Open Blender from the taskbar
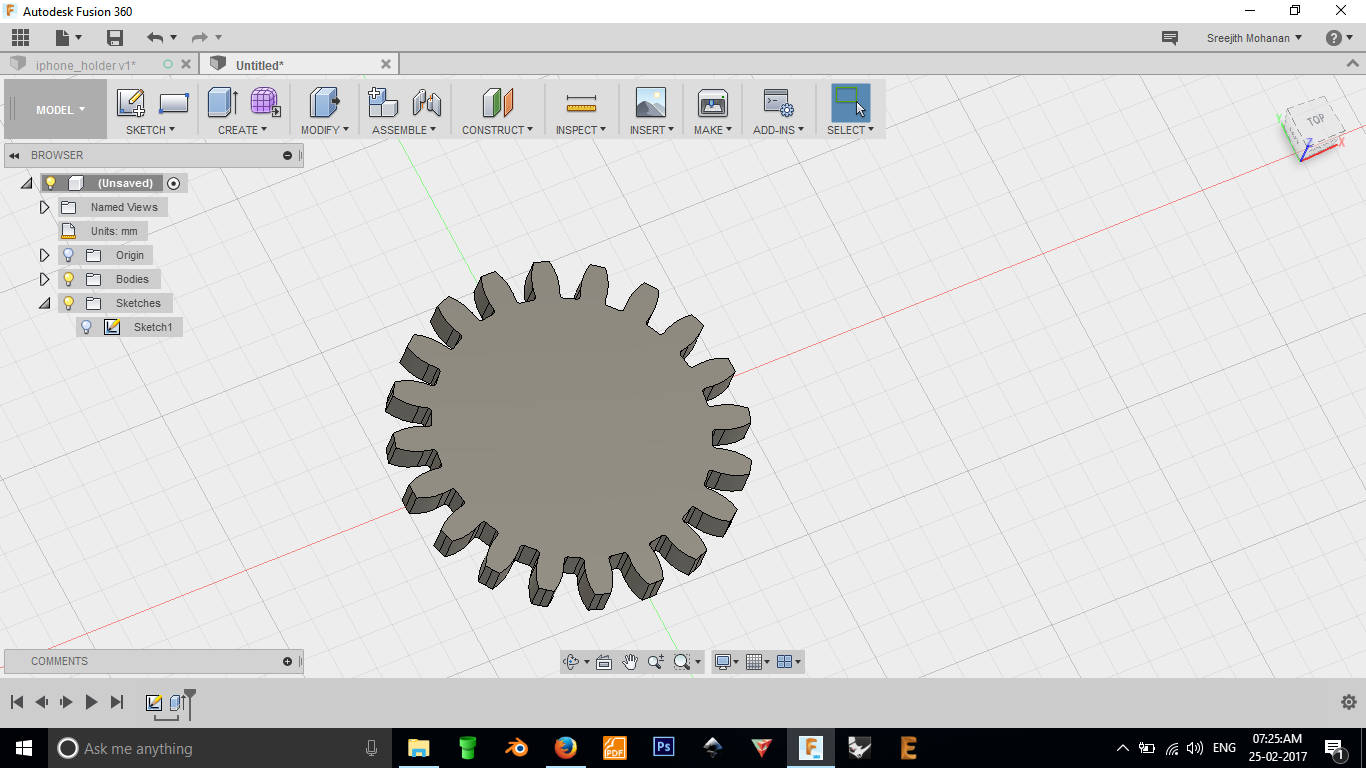1366x768 pixels. click(516, 748)
